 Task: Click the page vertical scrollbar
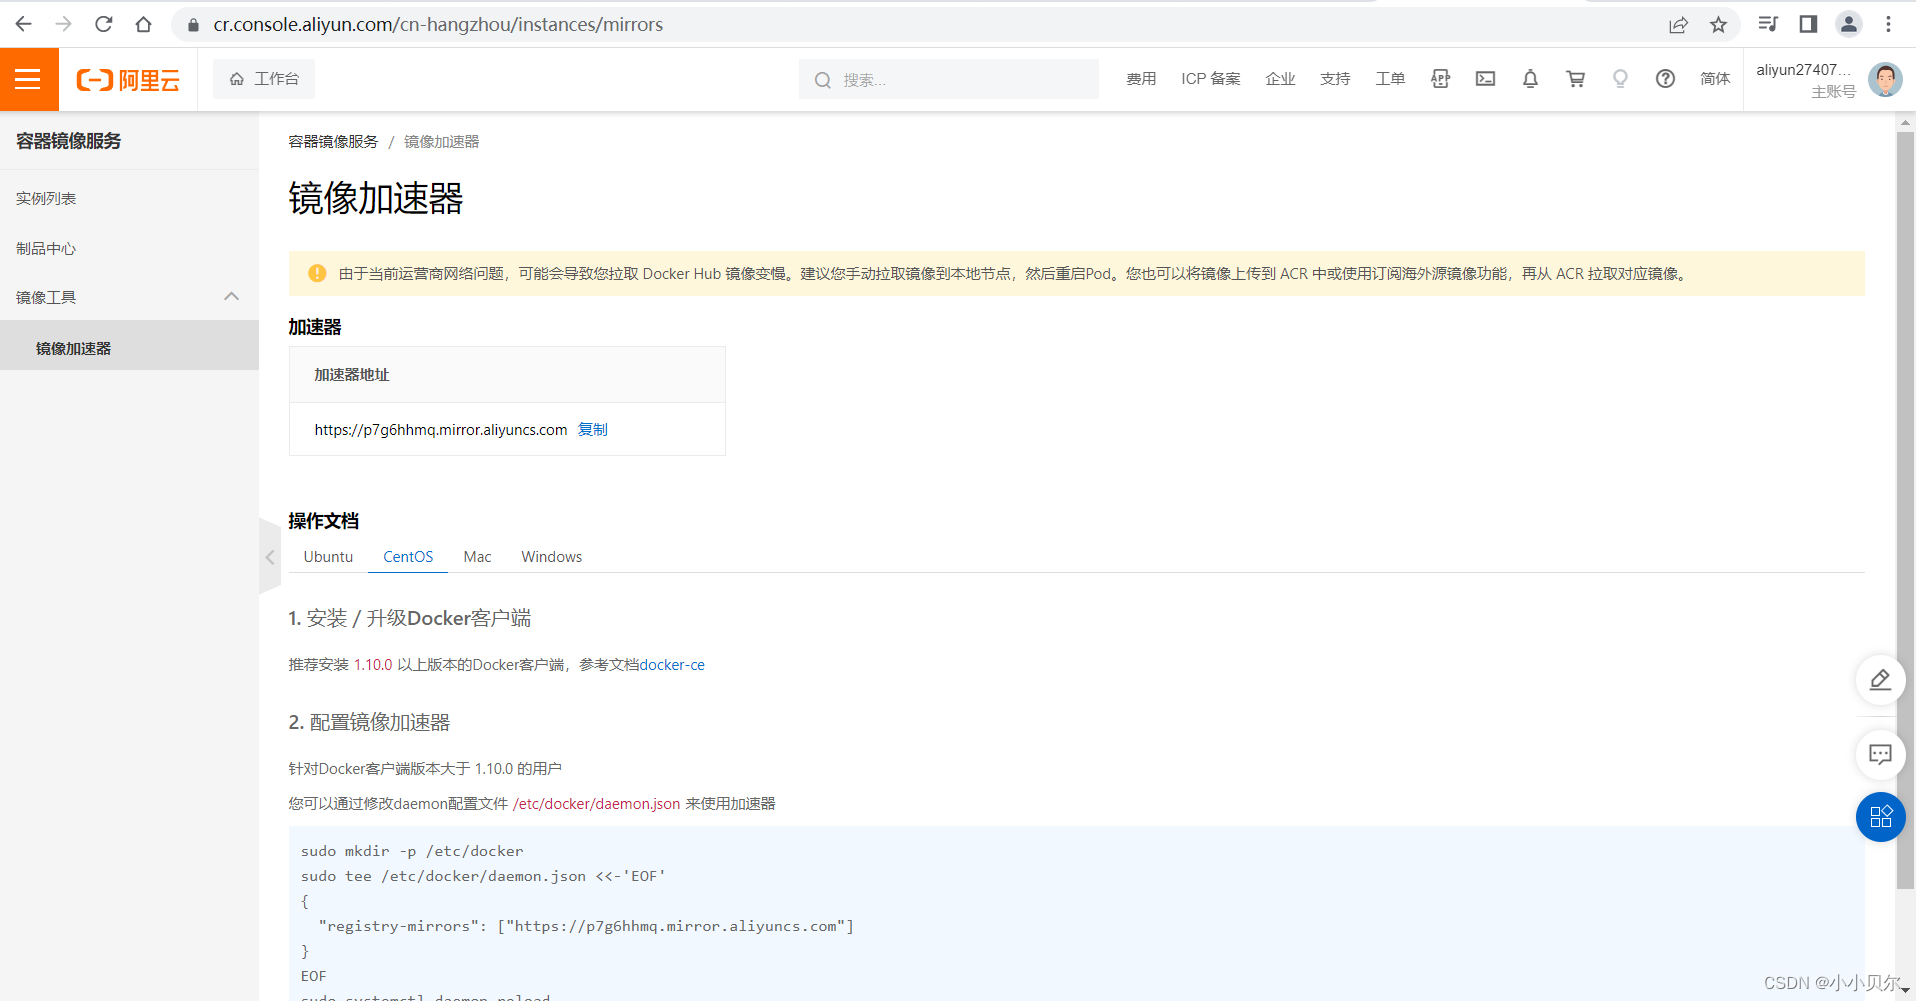tap(1905, 510)
